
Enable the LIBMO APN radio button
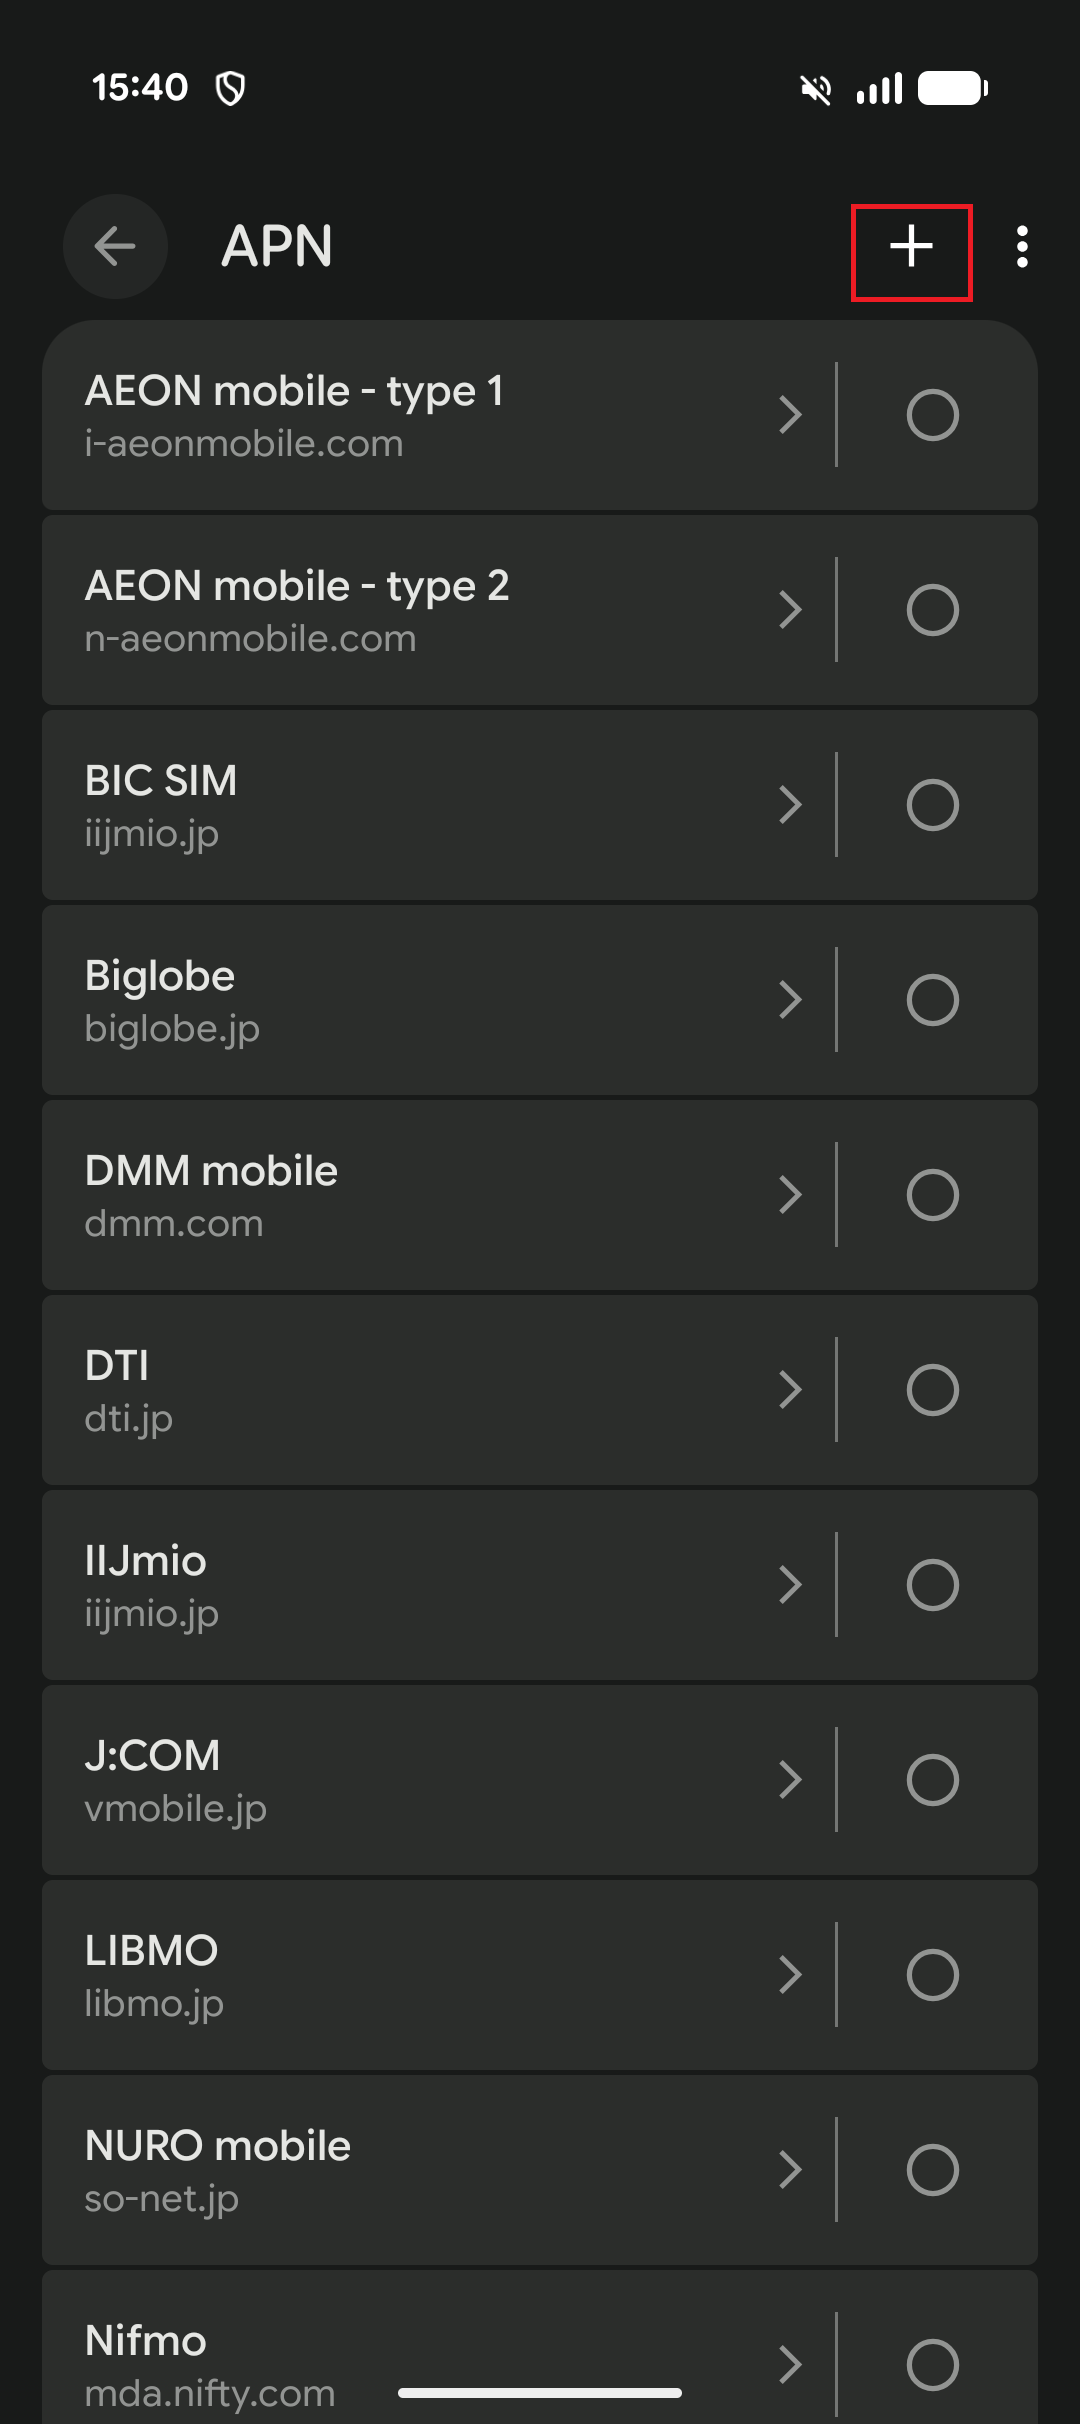pos(932,1975)
